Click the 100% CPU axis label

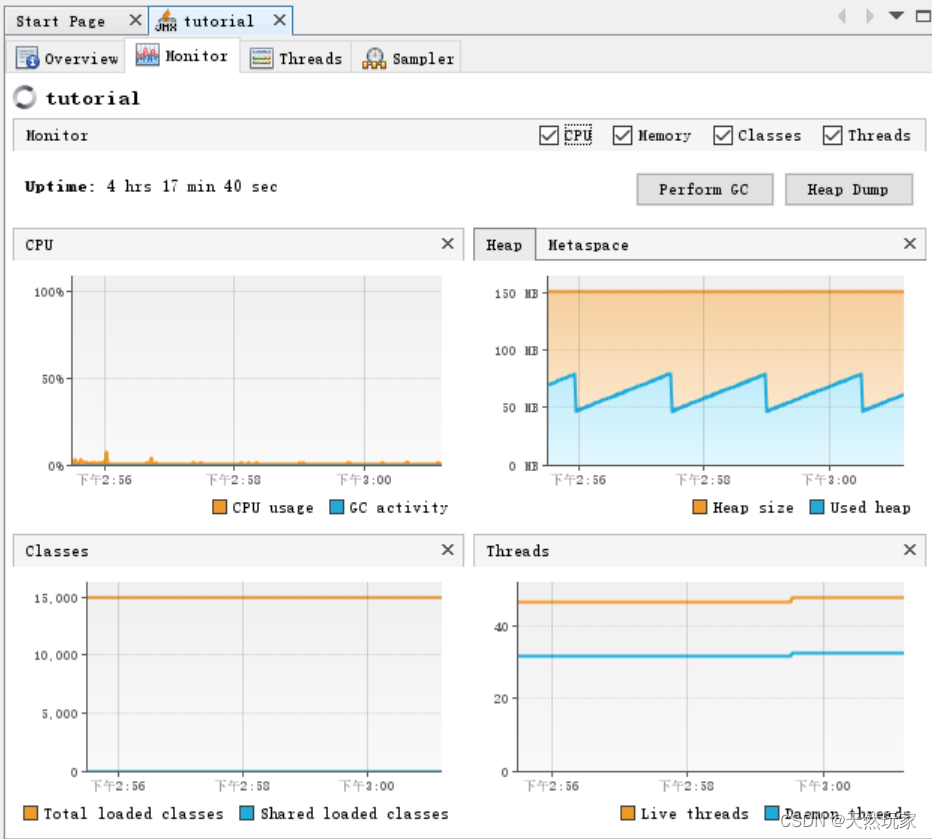tap(49, 292)
